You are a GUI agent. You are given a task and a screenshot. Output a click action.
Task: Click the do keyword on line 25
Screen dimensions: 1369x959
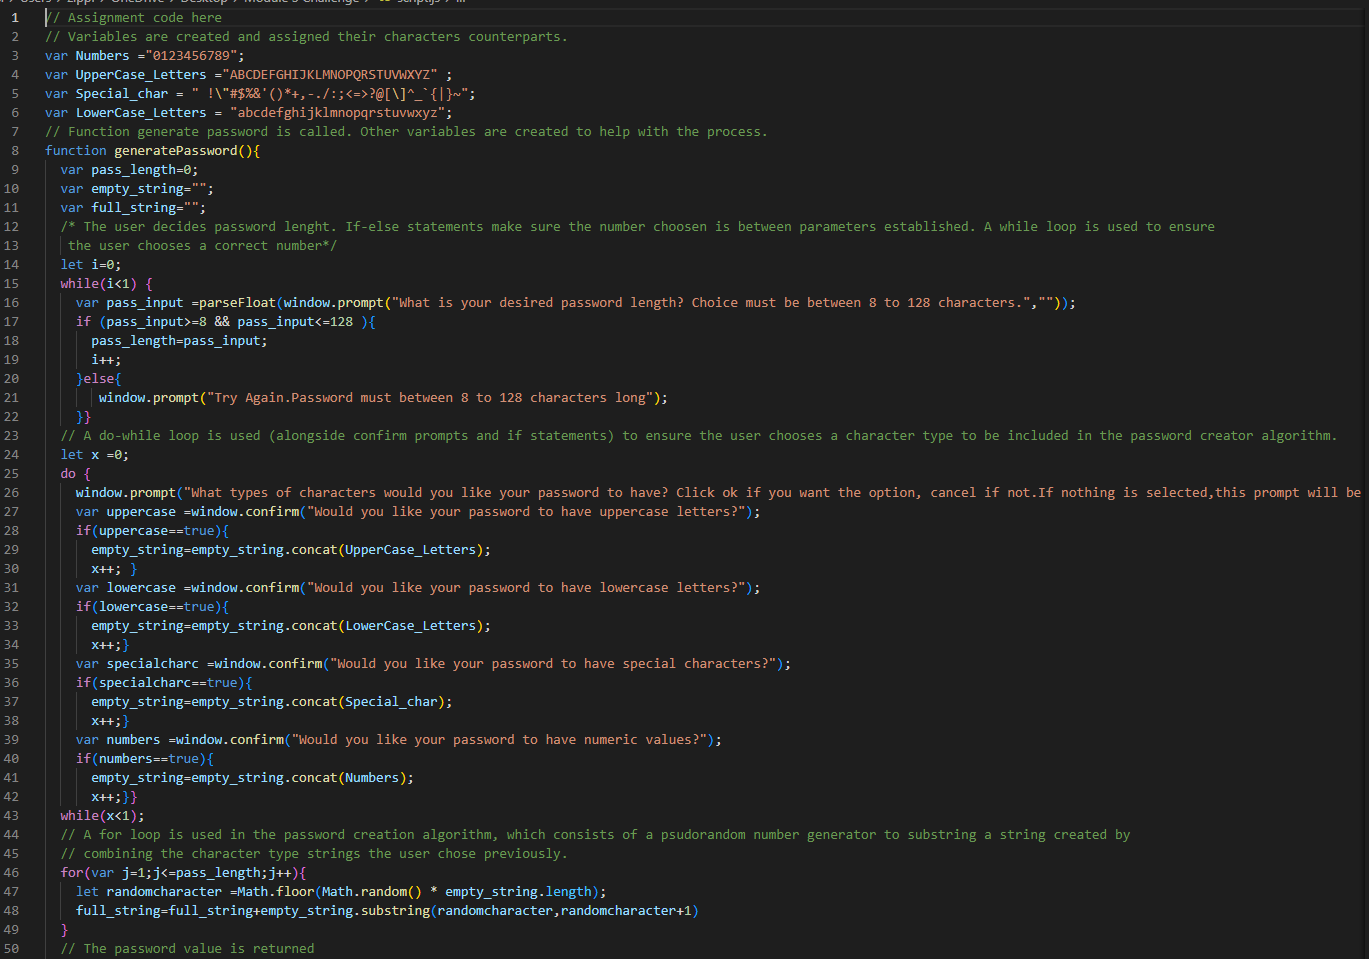click(68, 473)
